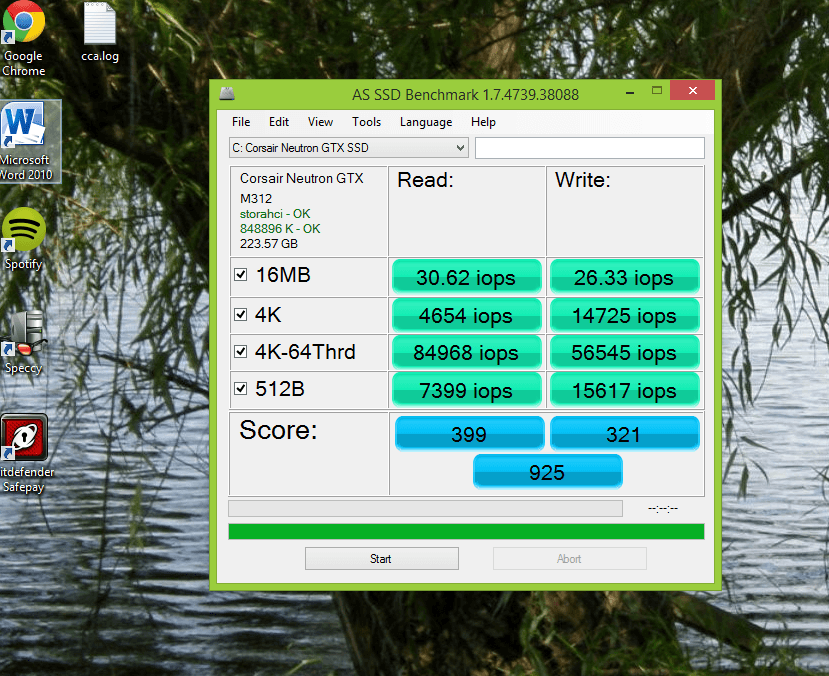Toggle the 16MB test checkbox
This screenshot has height=676, width=829.
coord(241,275)
